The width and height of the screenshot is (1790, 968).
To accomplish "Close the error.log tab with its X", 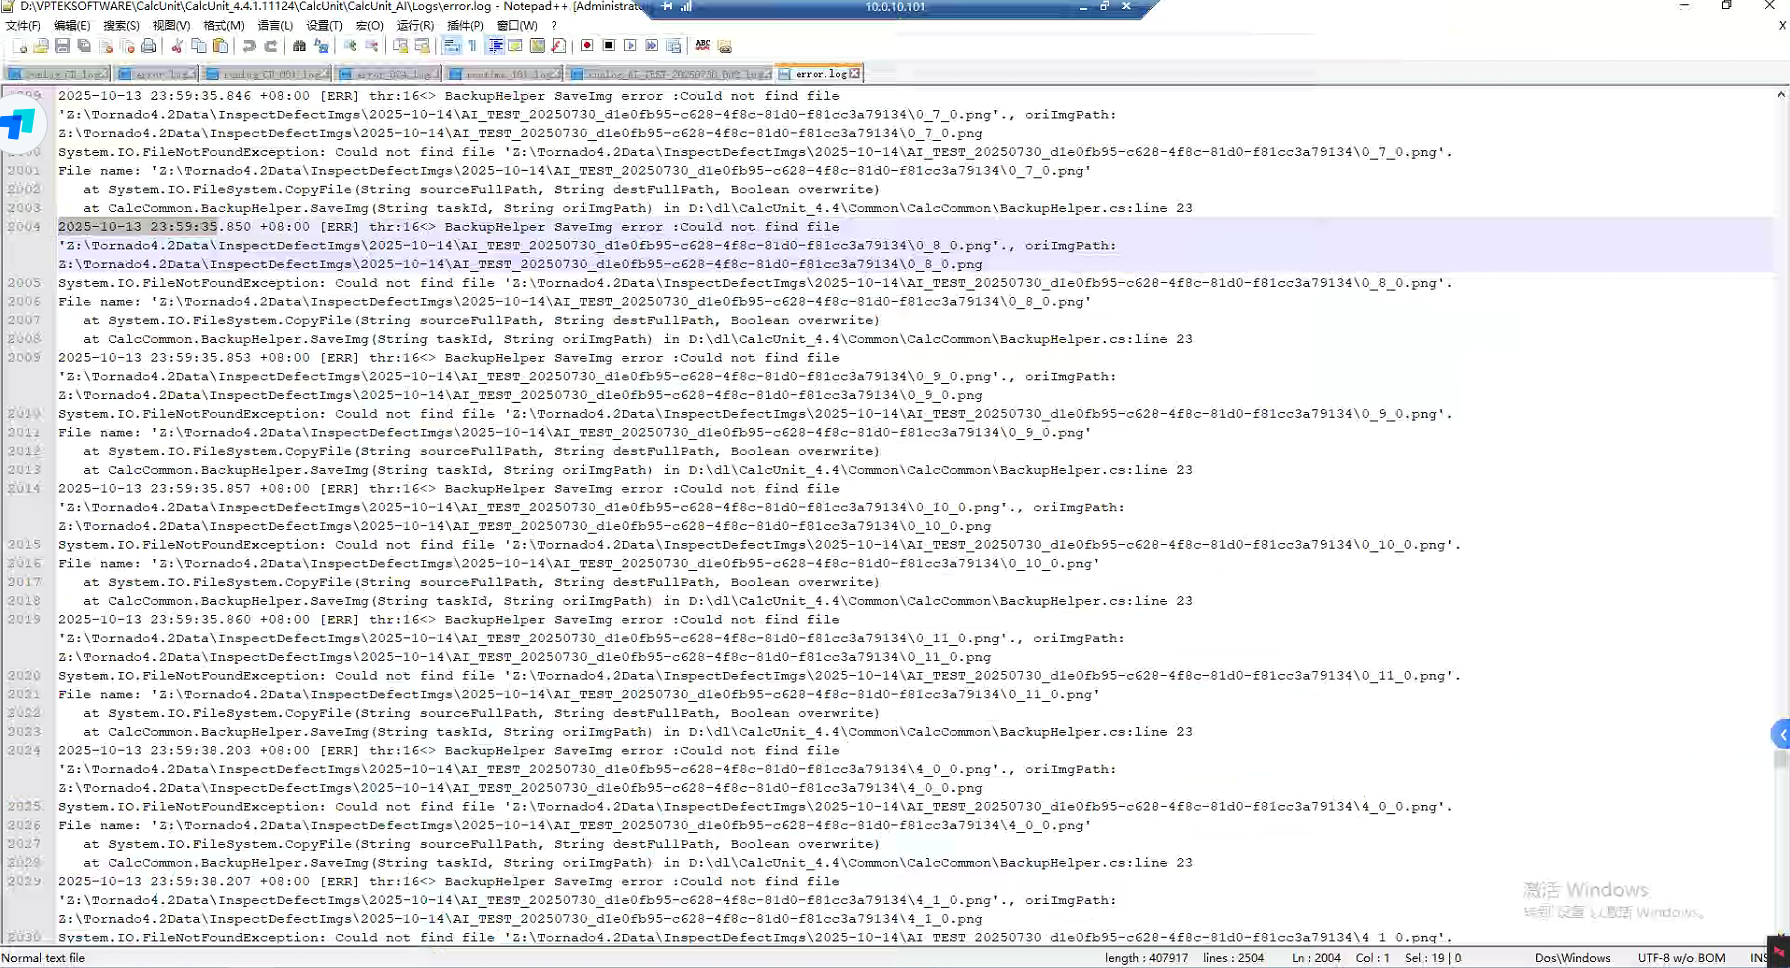I will tap(855, 73).
